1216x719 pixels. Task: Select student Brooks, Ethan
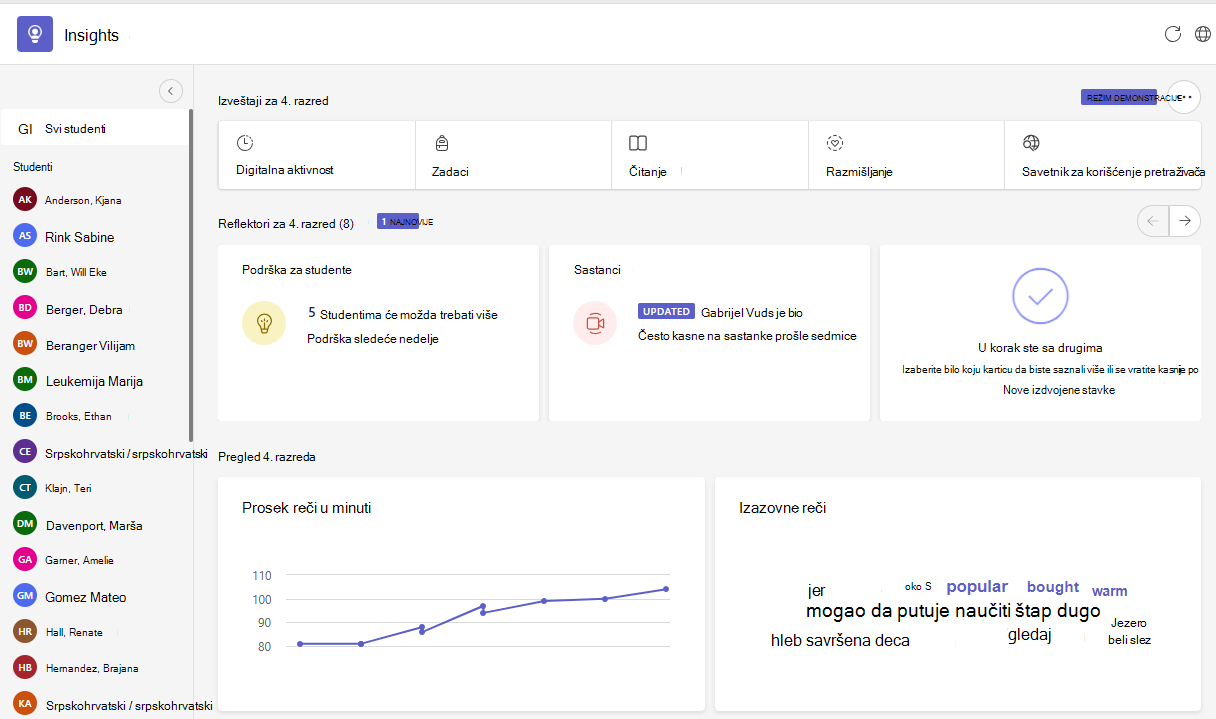click(94, 416)
